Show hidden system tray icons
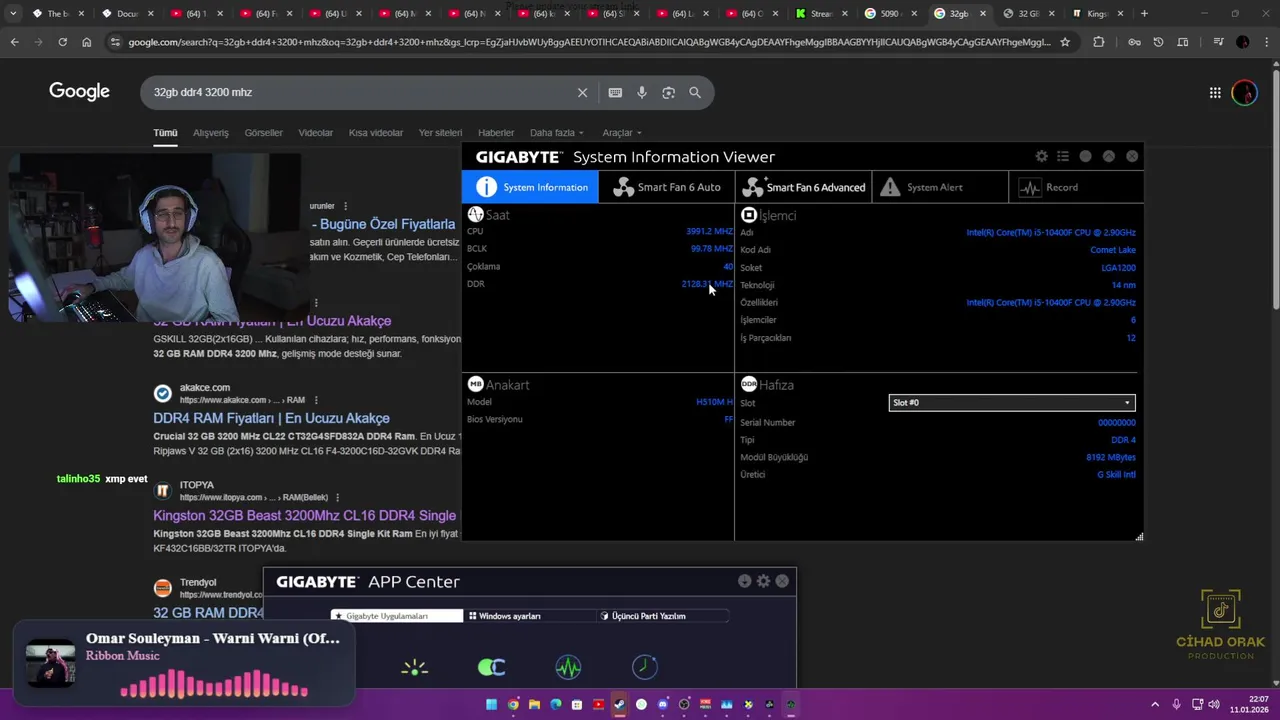The width and height of the screenshot is (1280, 720). 1155,704
